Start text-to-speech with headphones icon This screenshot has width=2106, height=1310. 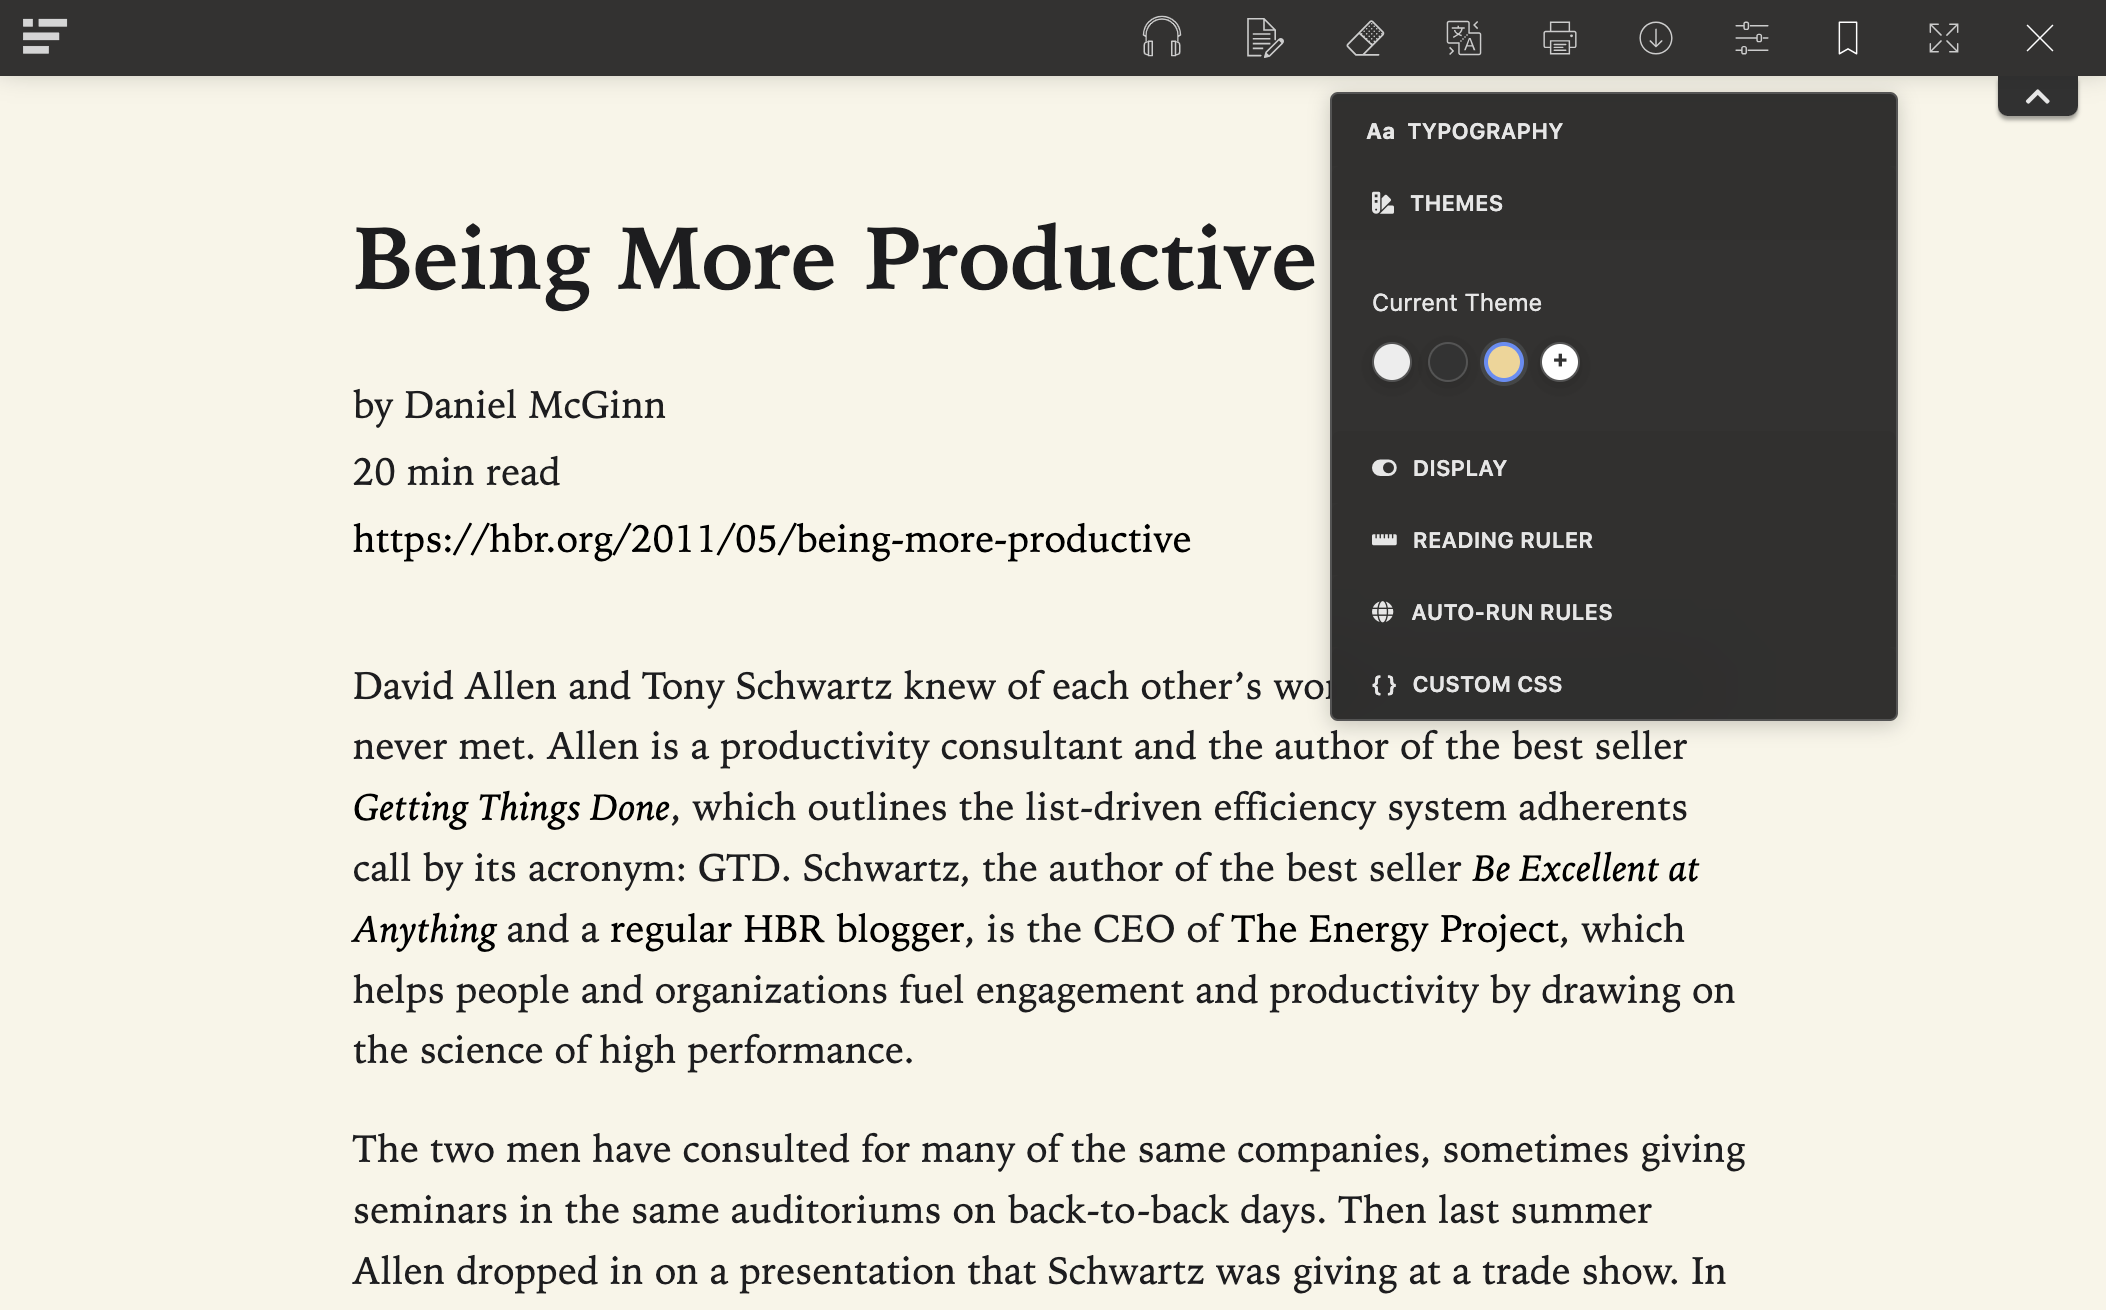[1162, 38]
